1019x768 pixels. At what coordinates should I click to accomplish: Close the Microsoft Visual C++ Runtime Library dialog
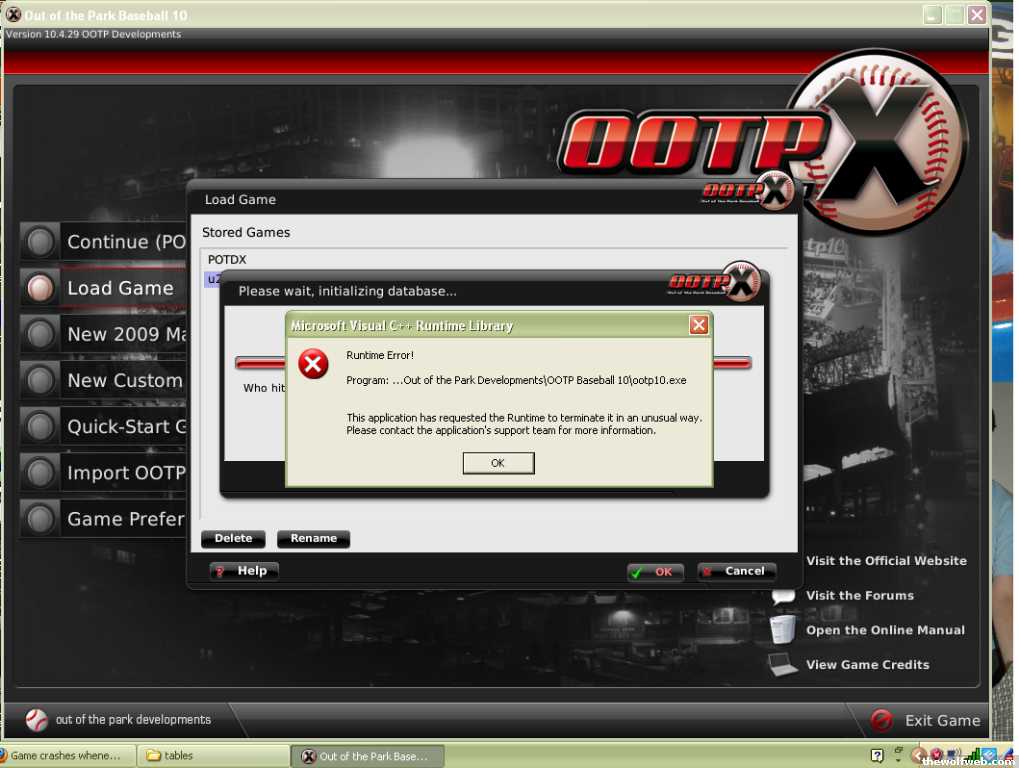click(699, 325)
